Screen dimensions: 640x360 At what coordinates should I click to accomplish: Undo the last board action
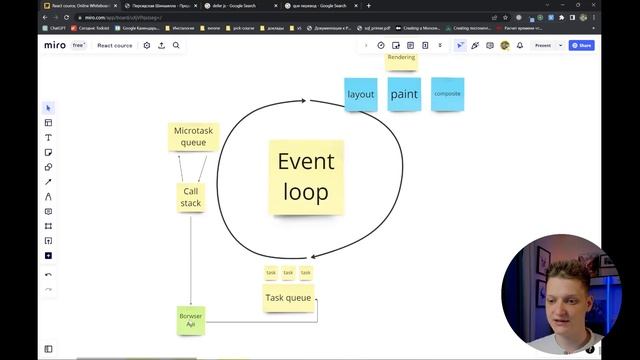click(x=49, y=275)
